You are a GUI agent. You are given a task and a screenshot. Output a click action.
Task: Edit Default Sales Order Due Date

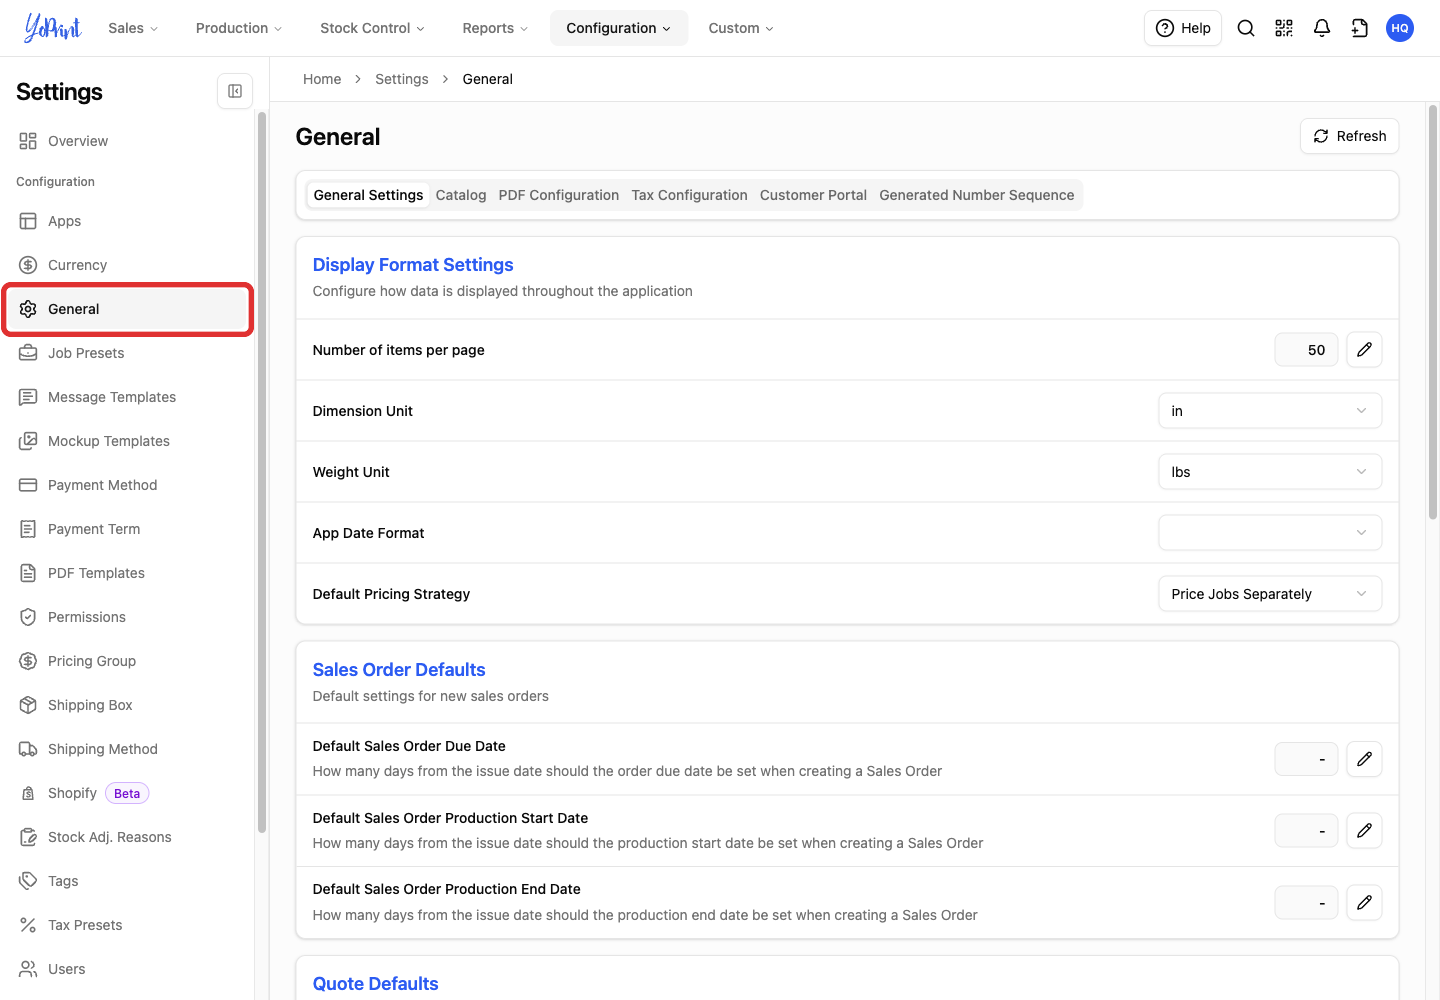pyautogui.click(x=1364, y=759)
